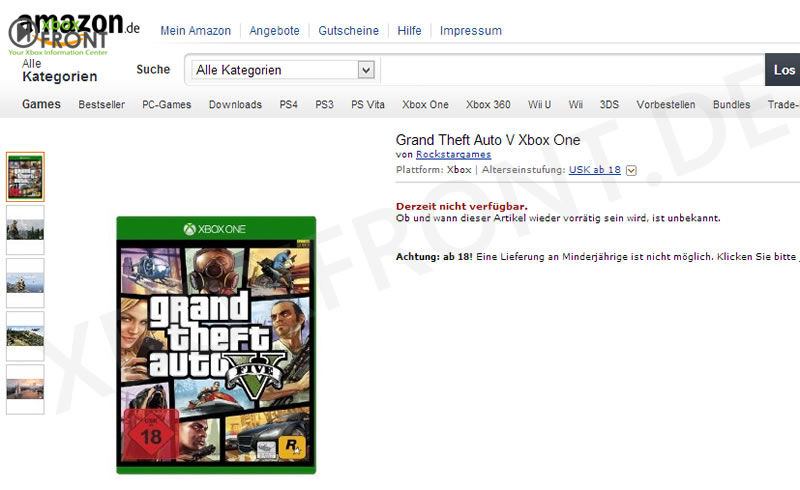Click the main GTA V cover image

click(216, 345)
